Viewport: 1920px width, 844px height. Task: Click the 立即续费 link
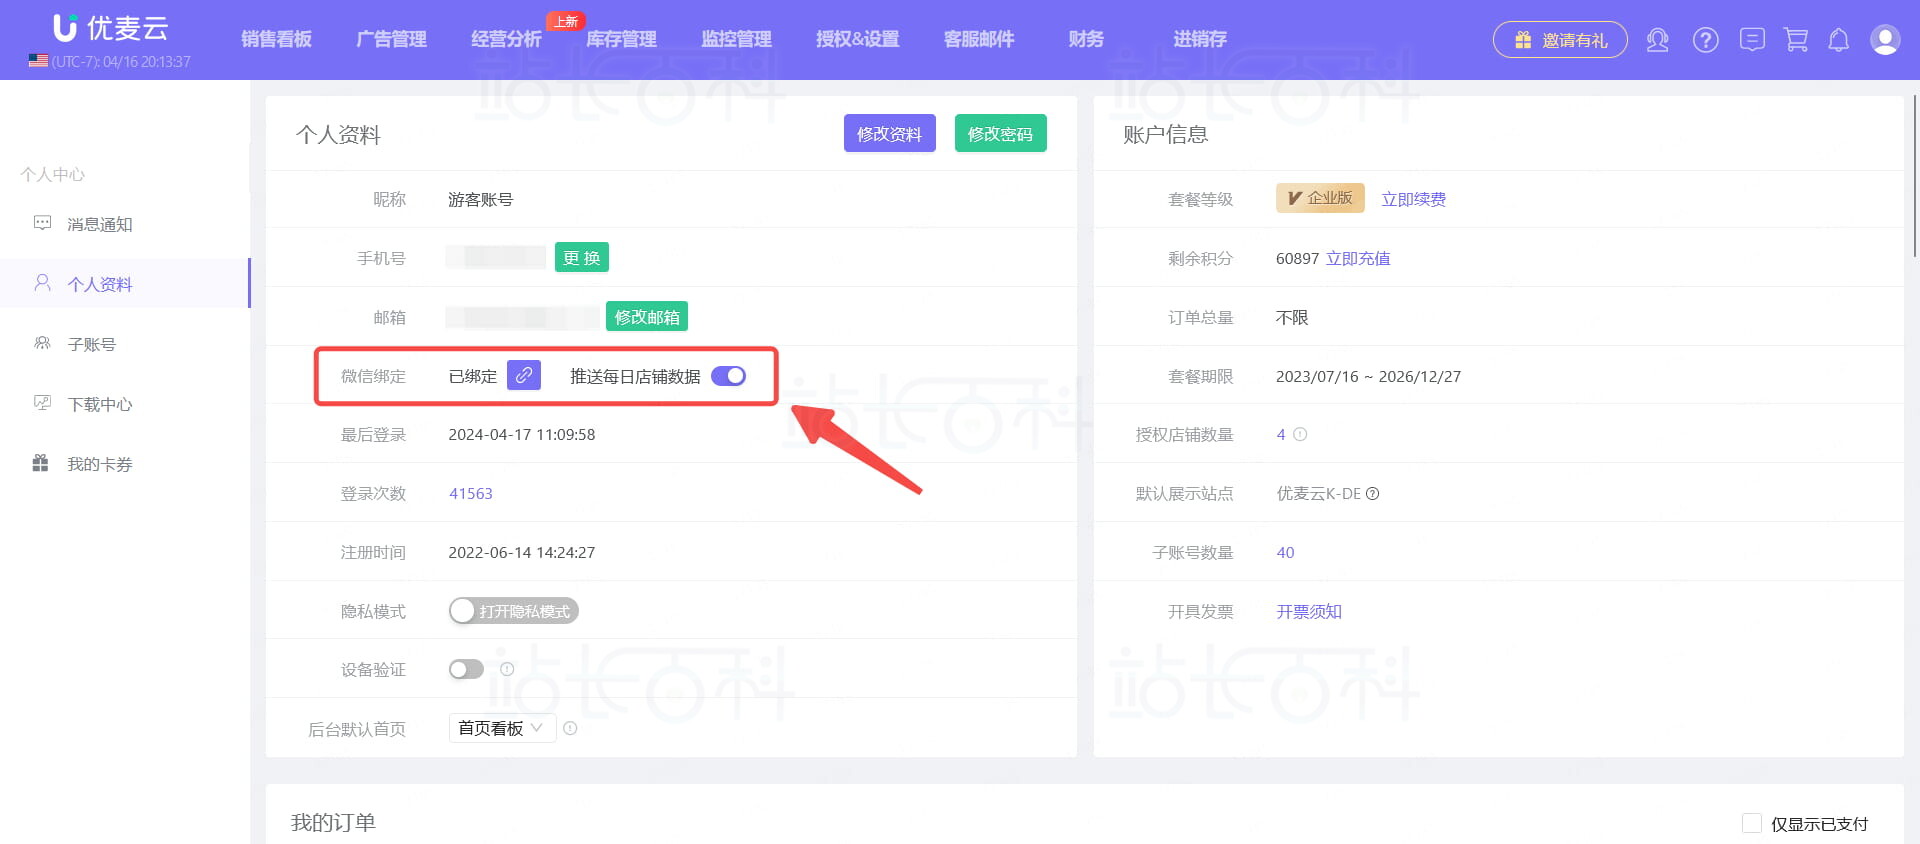[1414, 199]
